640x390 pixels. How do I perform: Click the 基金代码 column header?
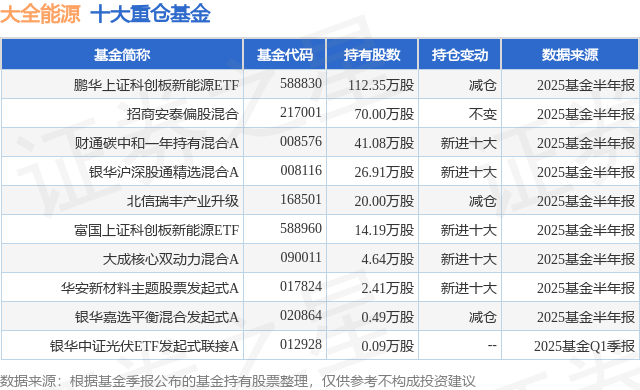click(x=284, y=55)
